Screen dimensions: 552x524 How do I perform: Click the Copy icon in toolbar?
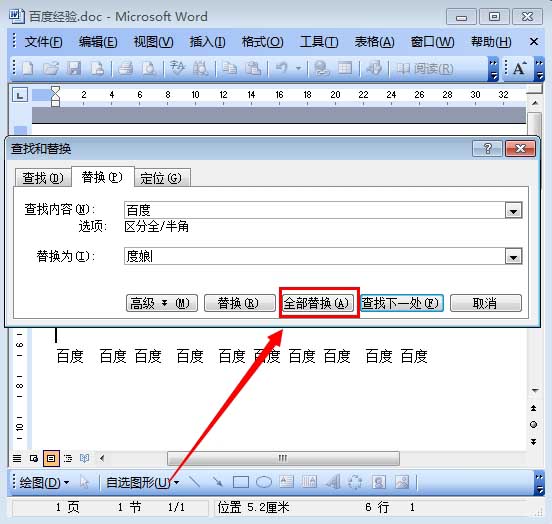click(230, 68)
